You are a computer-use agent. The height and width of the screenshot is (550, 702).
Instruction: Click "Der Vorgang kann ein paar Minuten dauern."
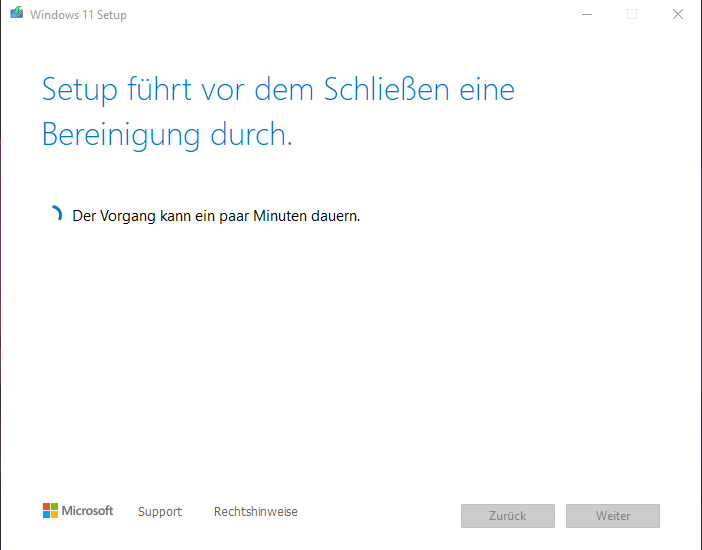pyautogui.click(x=216, y=216)
